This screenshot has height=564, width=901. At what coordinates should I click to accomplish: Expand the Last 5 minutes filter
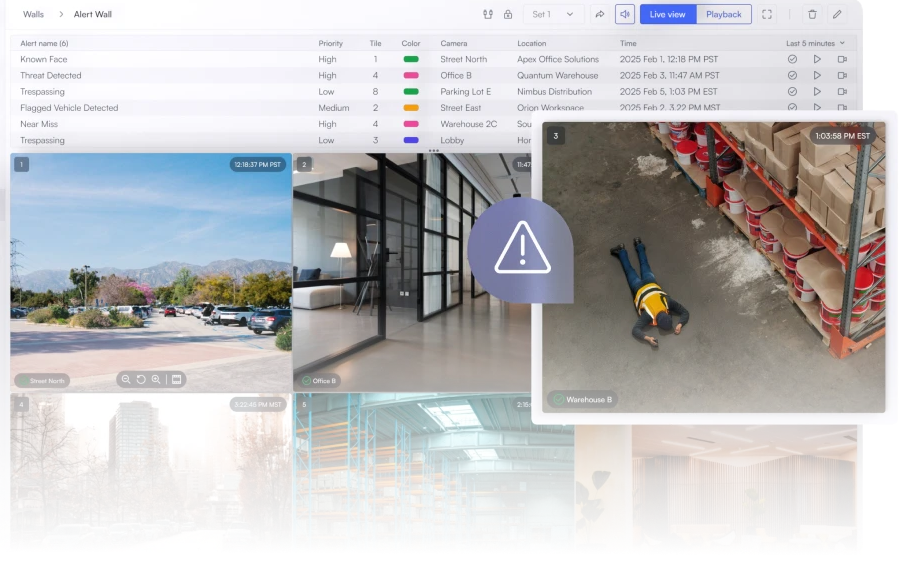(x=815, y=43)
